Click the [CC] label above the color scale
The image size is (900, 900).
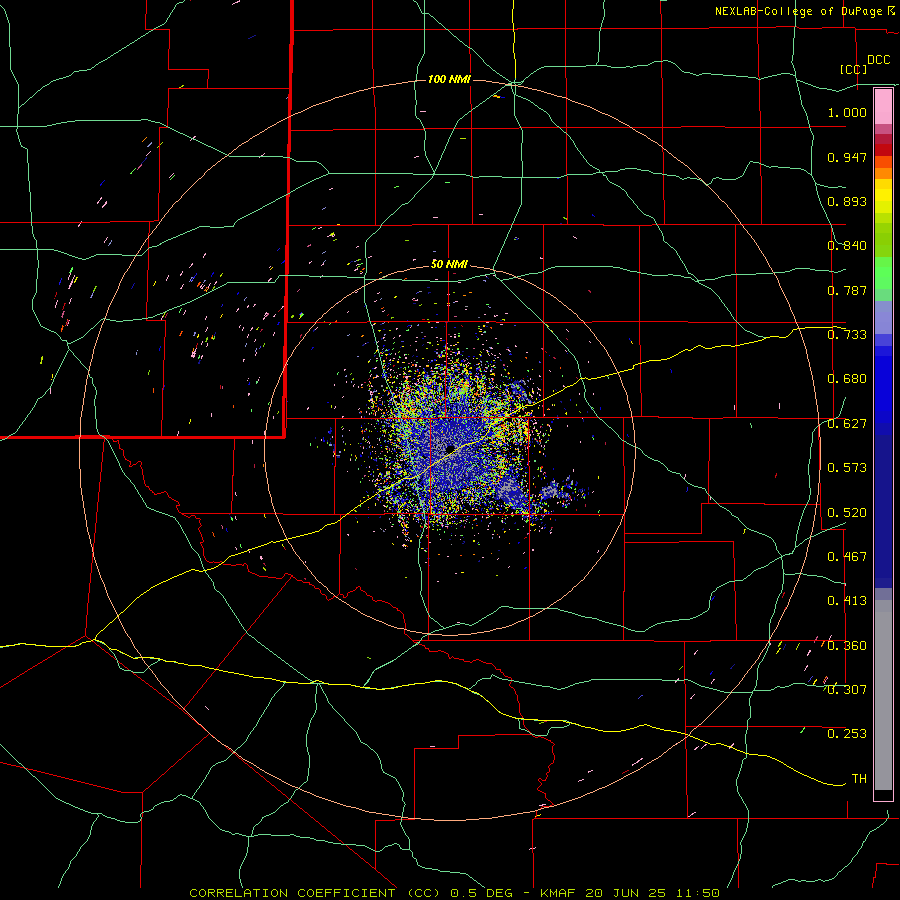pos(854,69)
